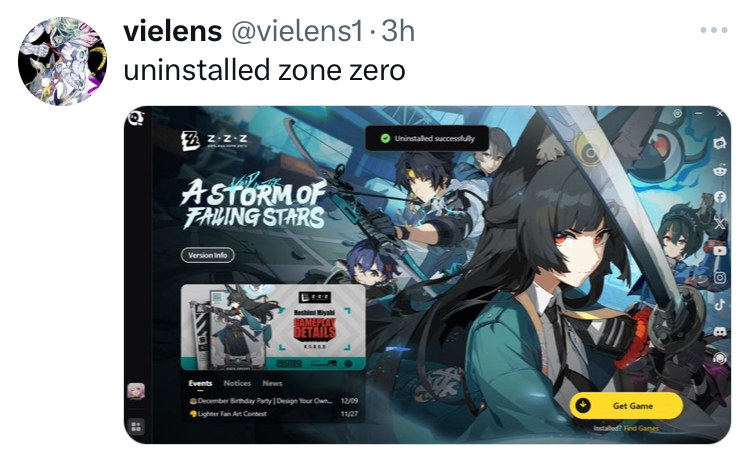750x451 pixels.
Task: Open the customer support headset icon
Action: click(719, 358)
